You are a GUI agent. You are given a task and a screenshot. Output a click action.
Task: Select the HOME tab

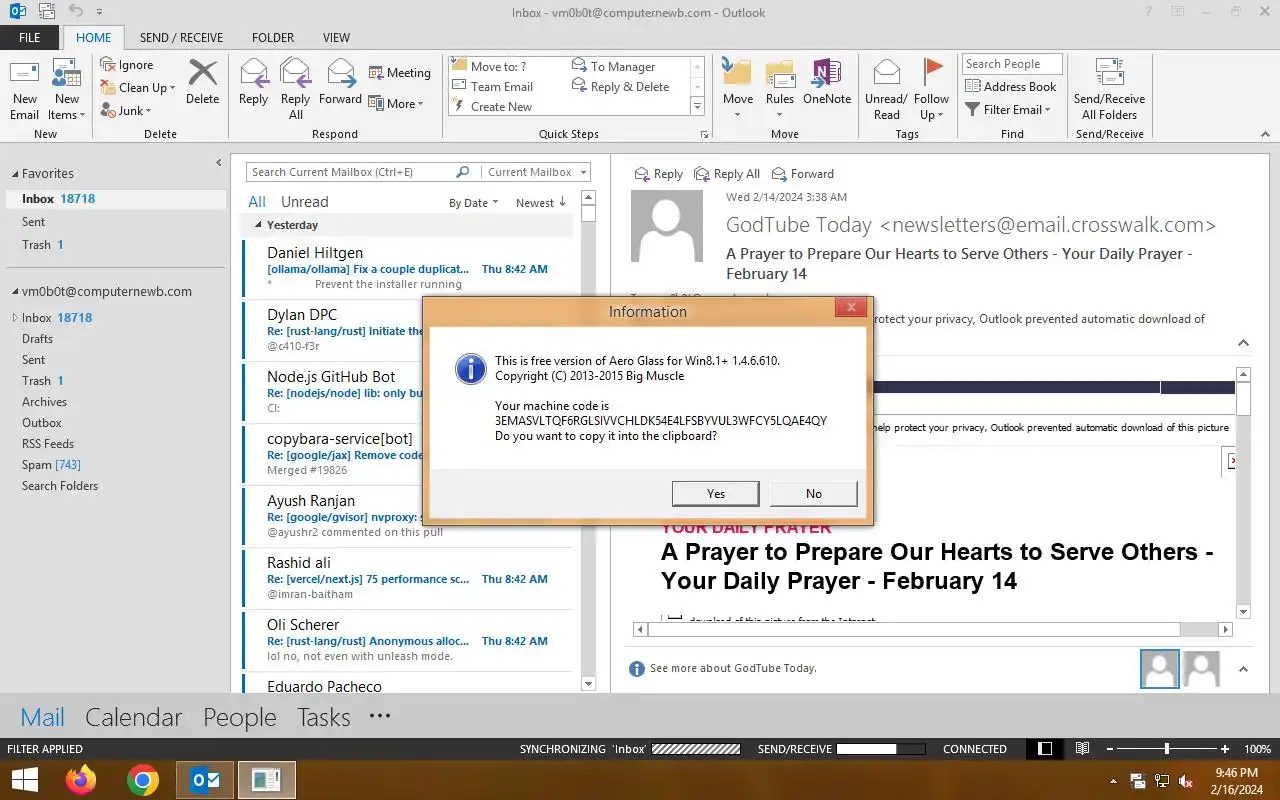click(94, 38)
